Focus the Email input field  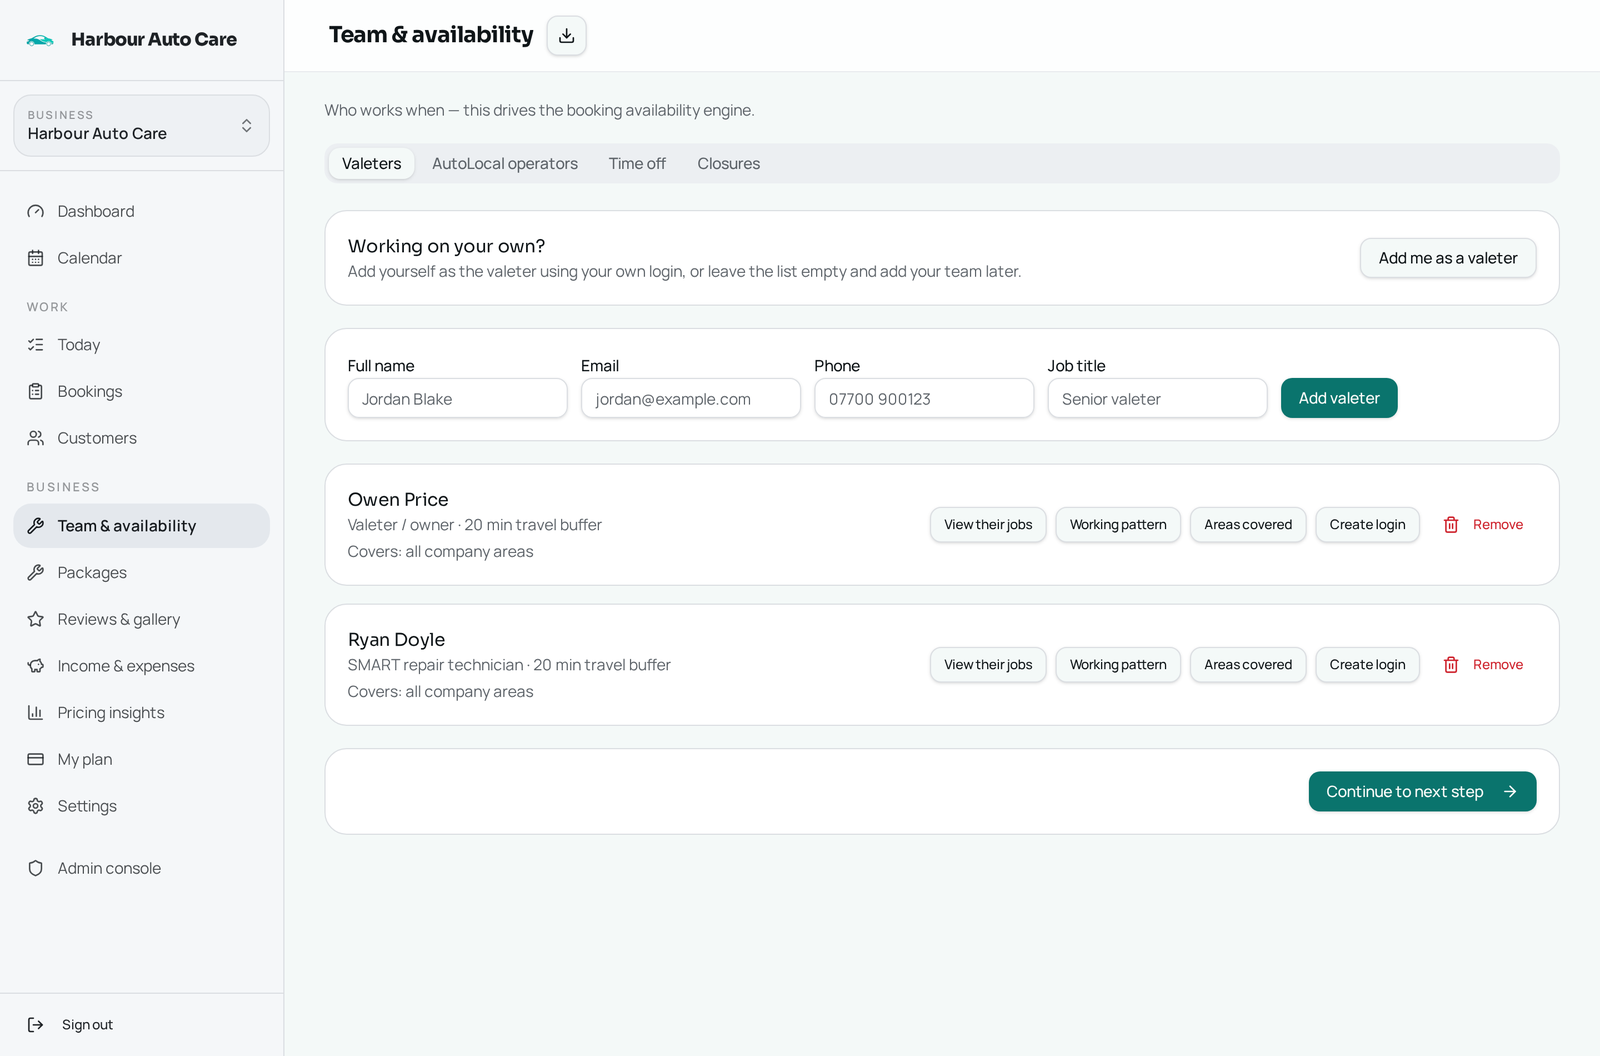[x=691, y=398]
